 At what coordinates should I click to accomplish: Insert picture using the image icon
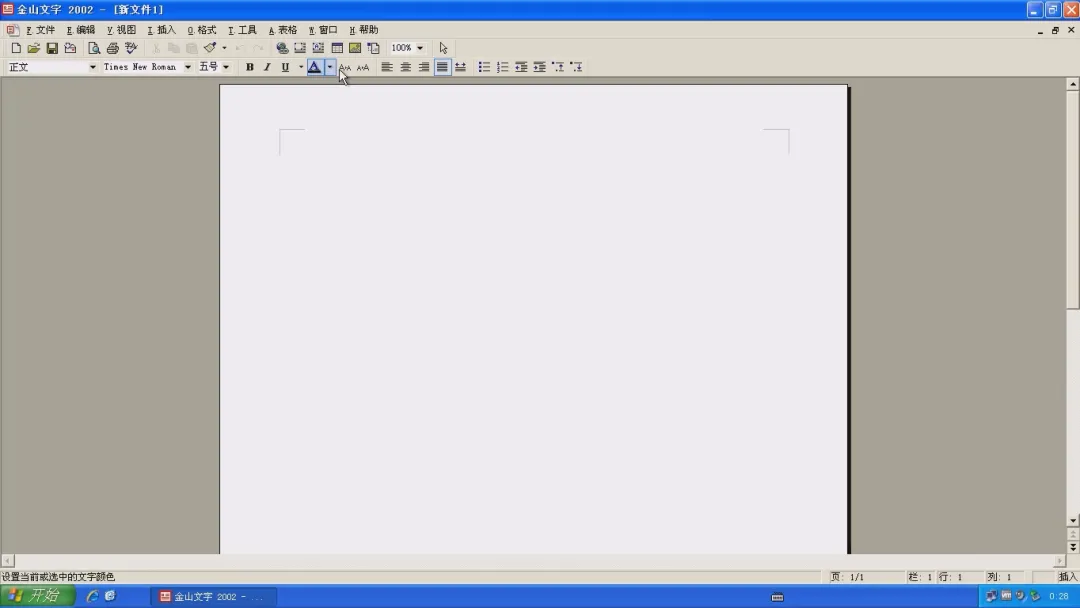[x=355, y=48]
